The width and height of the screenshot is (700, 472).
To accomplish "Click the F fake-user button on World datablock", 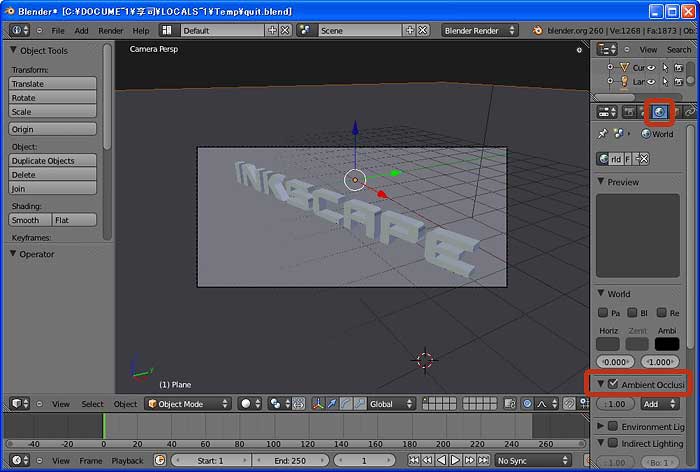I will pos(628,159).
